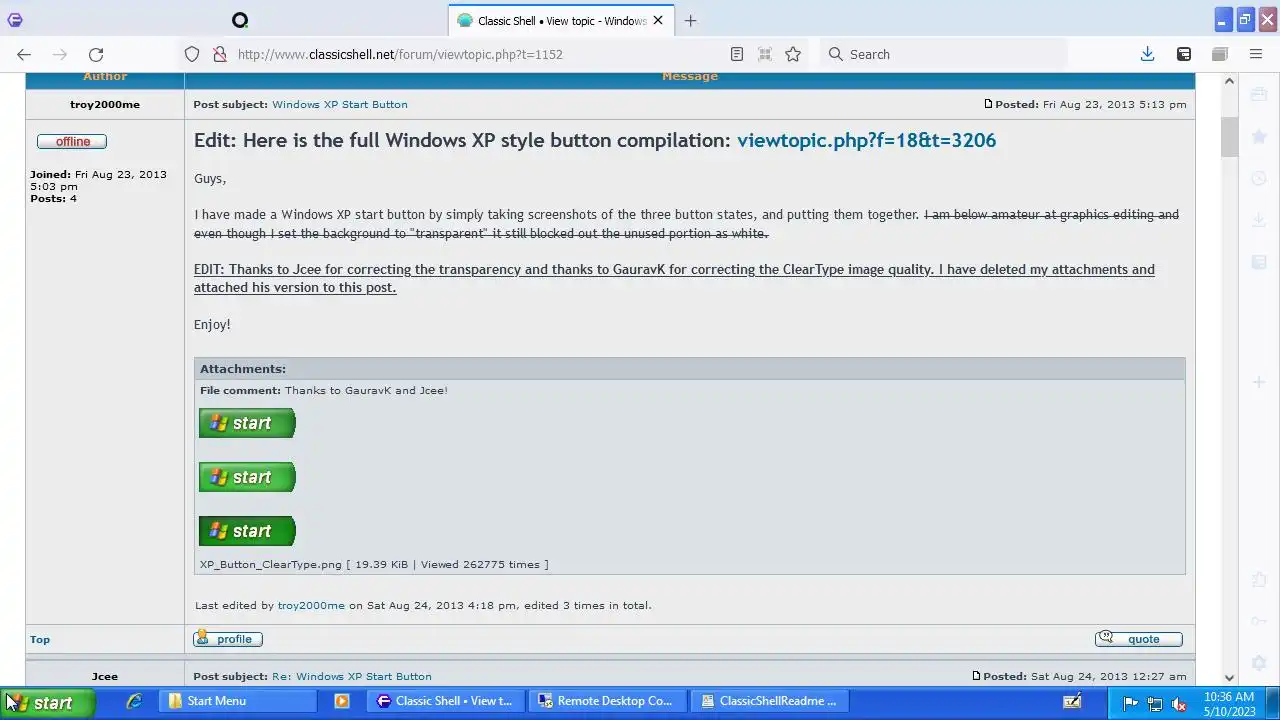The width and height of the screenshot is (1280, 720).
Task: Click the insecure connection lock icon
Action: [x=219, y=54]
